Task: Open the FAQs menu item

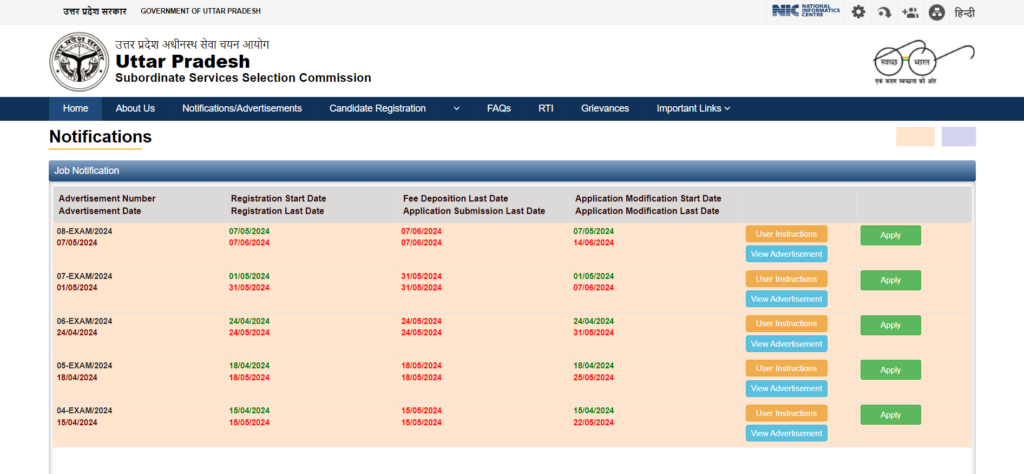Action: click(499, 108)
